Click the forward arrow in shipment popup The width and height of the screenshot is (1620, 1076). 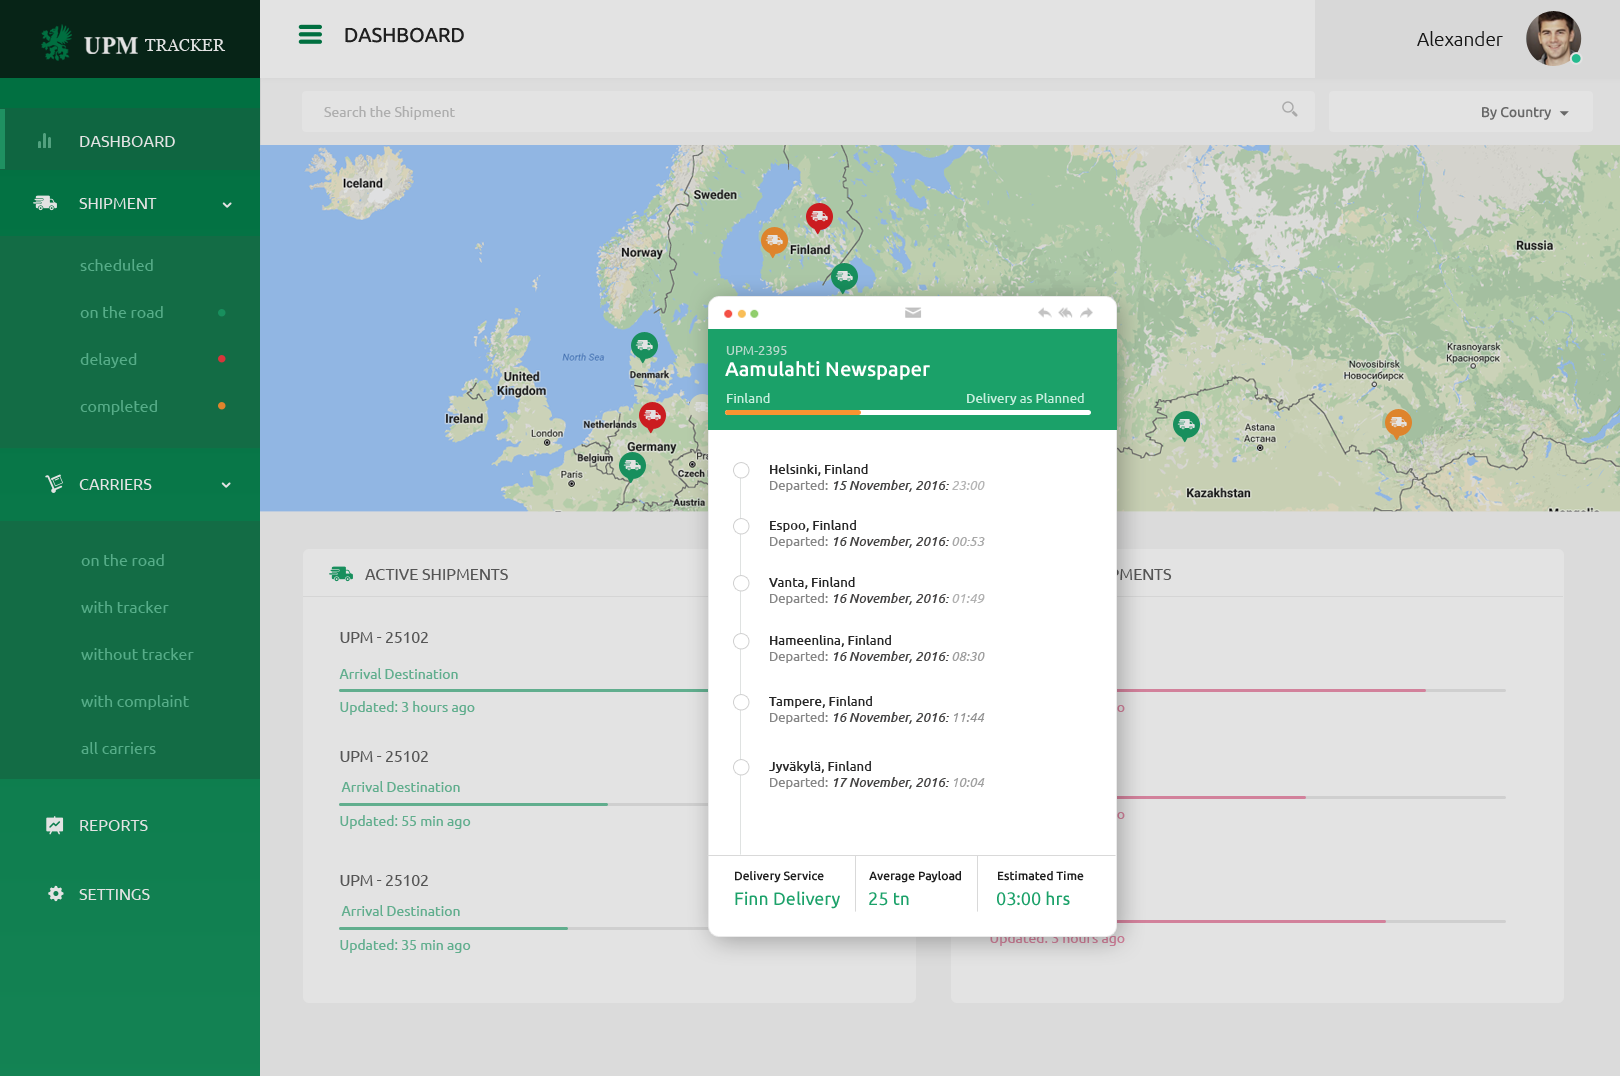pyautogui.click(x=1087, y=313)
